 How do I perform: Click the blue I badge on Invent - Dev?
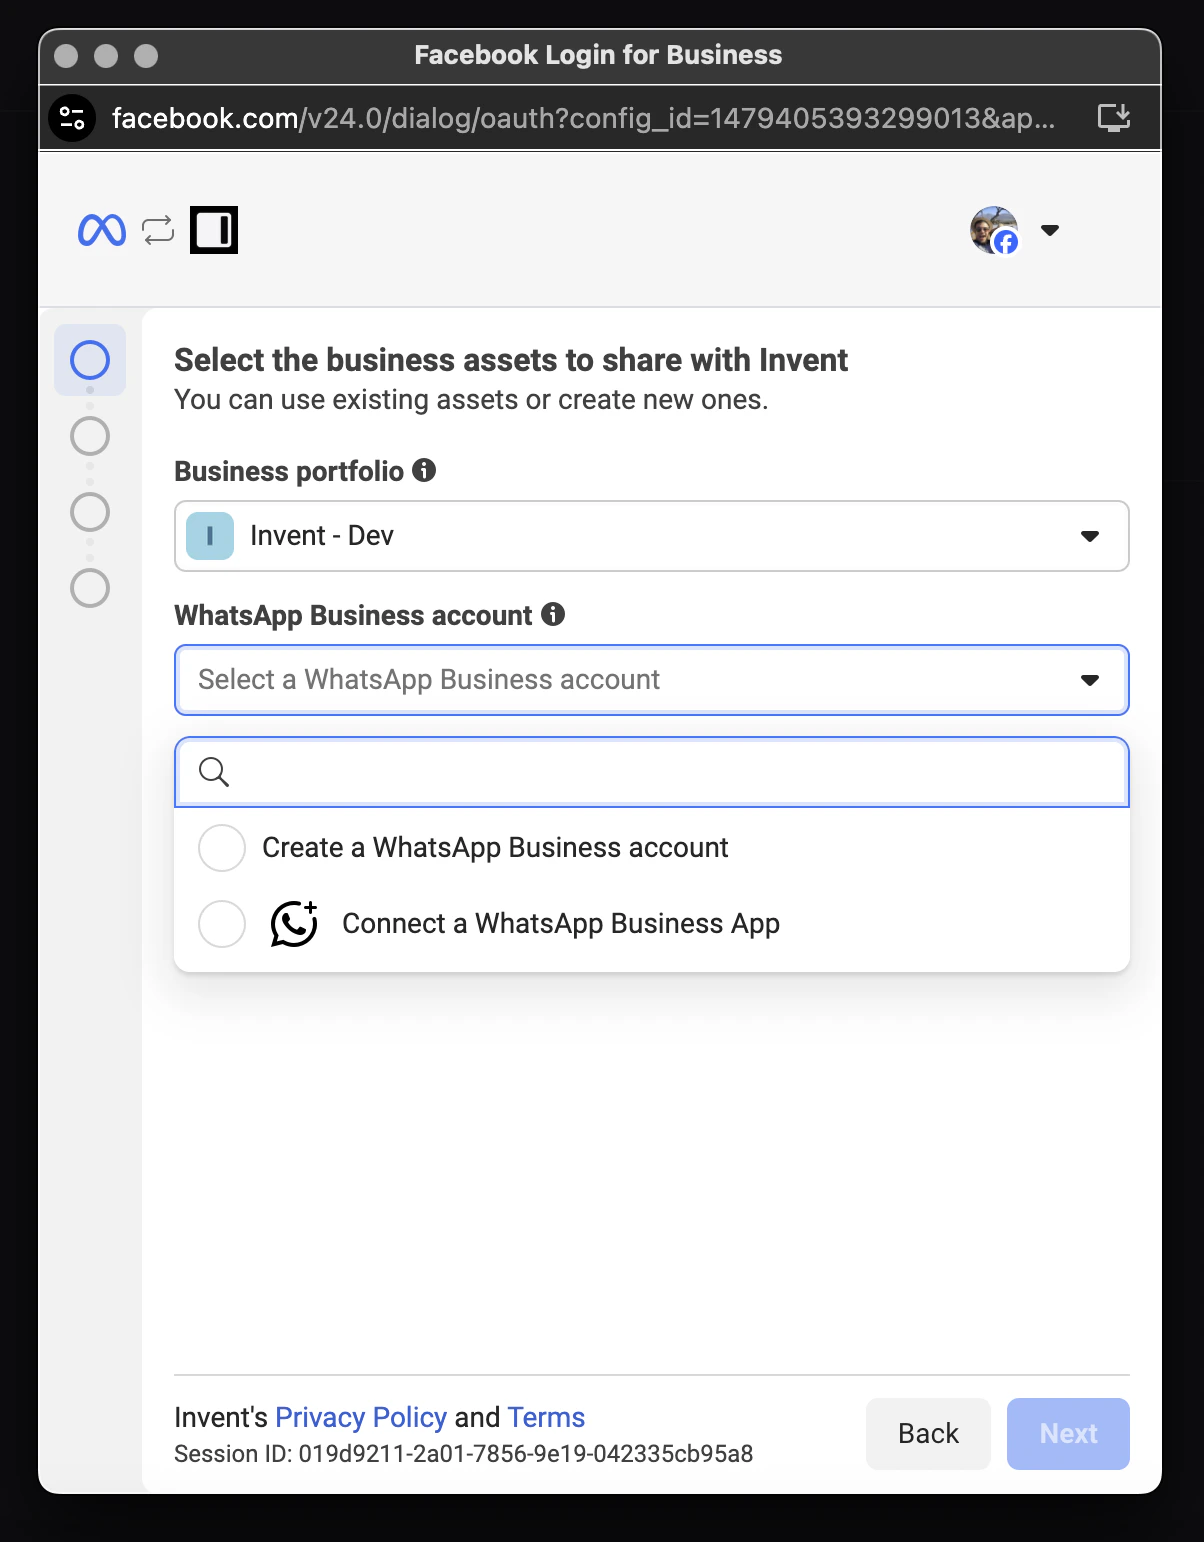tap(211, 536)
